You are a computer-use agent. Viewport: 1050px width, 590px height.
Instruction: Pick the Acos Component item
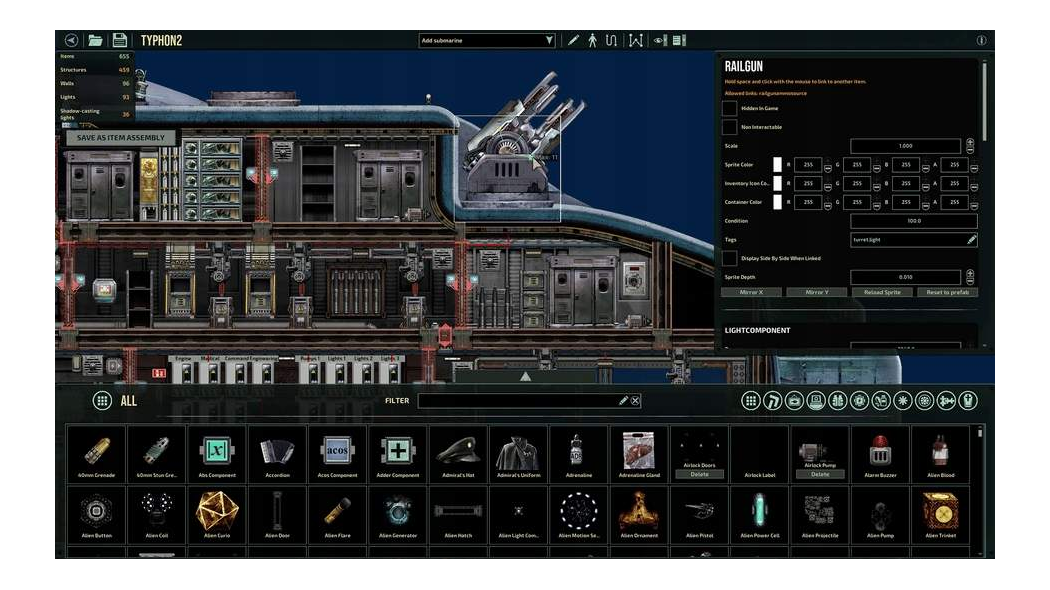(x=338, y=454)
